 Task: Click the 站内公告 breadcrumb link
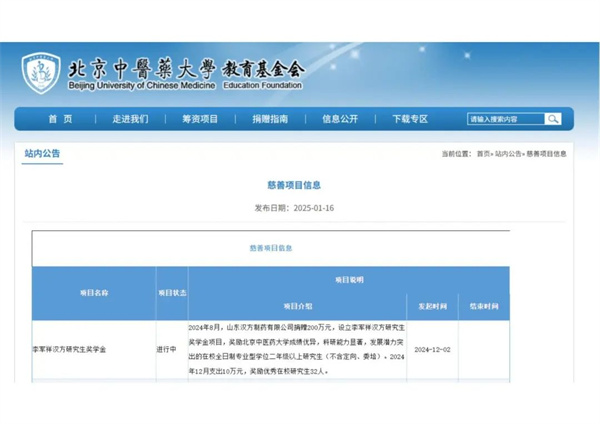click(509, 154)
